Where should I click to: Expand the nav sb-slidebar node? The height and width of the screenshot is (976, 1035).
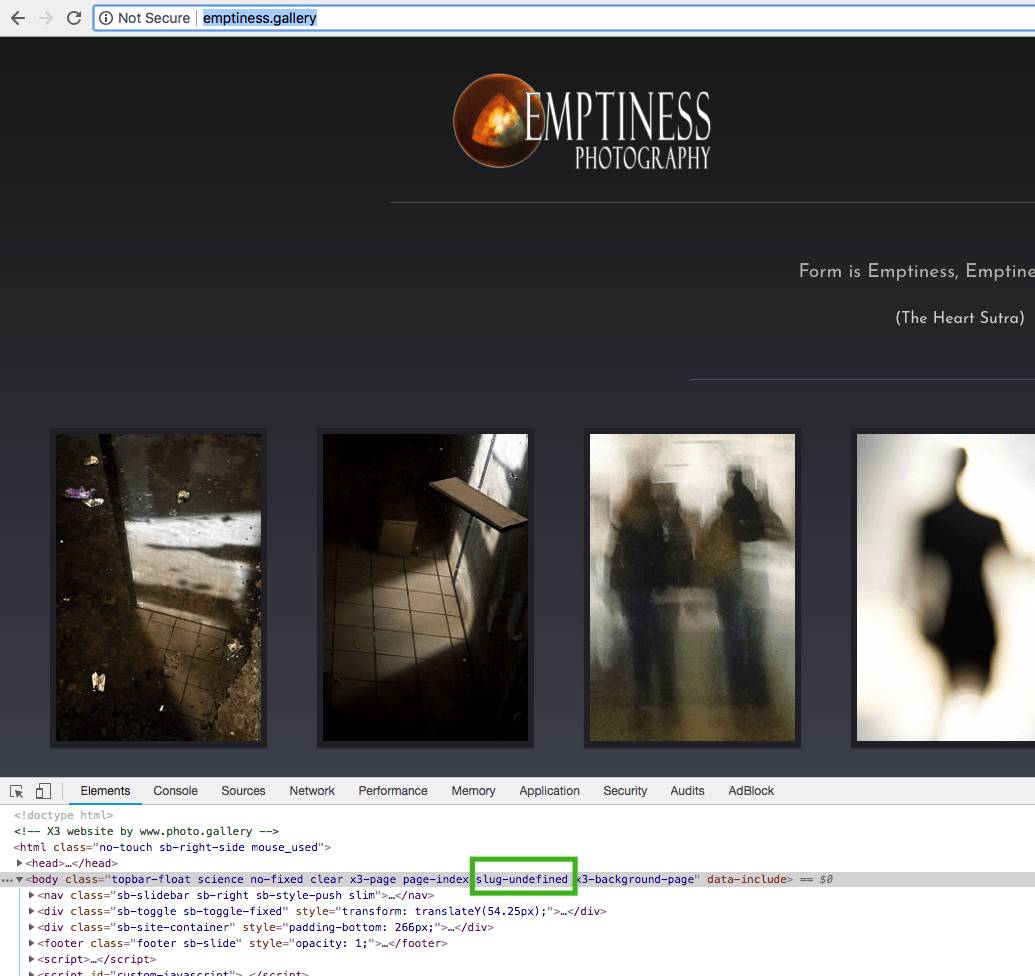click(32, 895)
